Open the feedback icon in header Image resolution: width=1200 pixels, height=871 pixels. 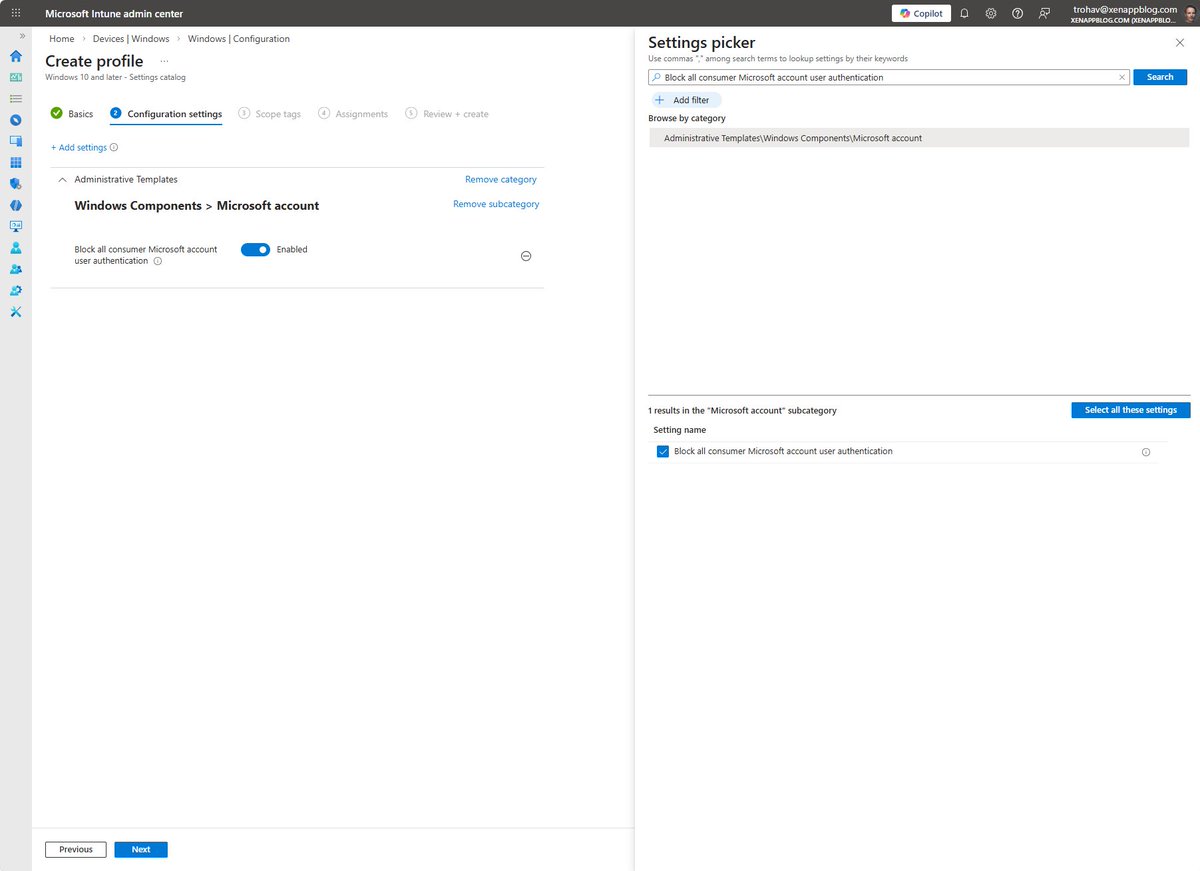[x=1044, y=13]
